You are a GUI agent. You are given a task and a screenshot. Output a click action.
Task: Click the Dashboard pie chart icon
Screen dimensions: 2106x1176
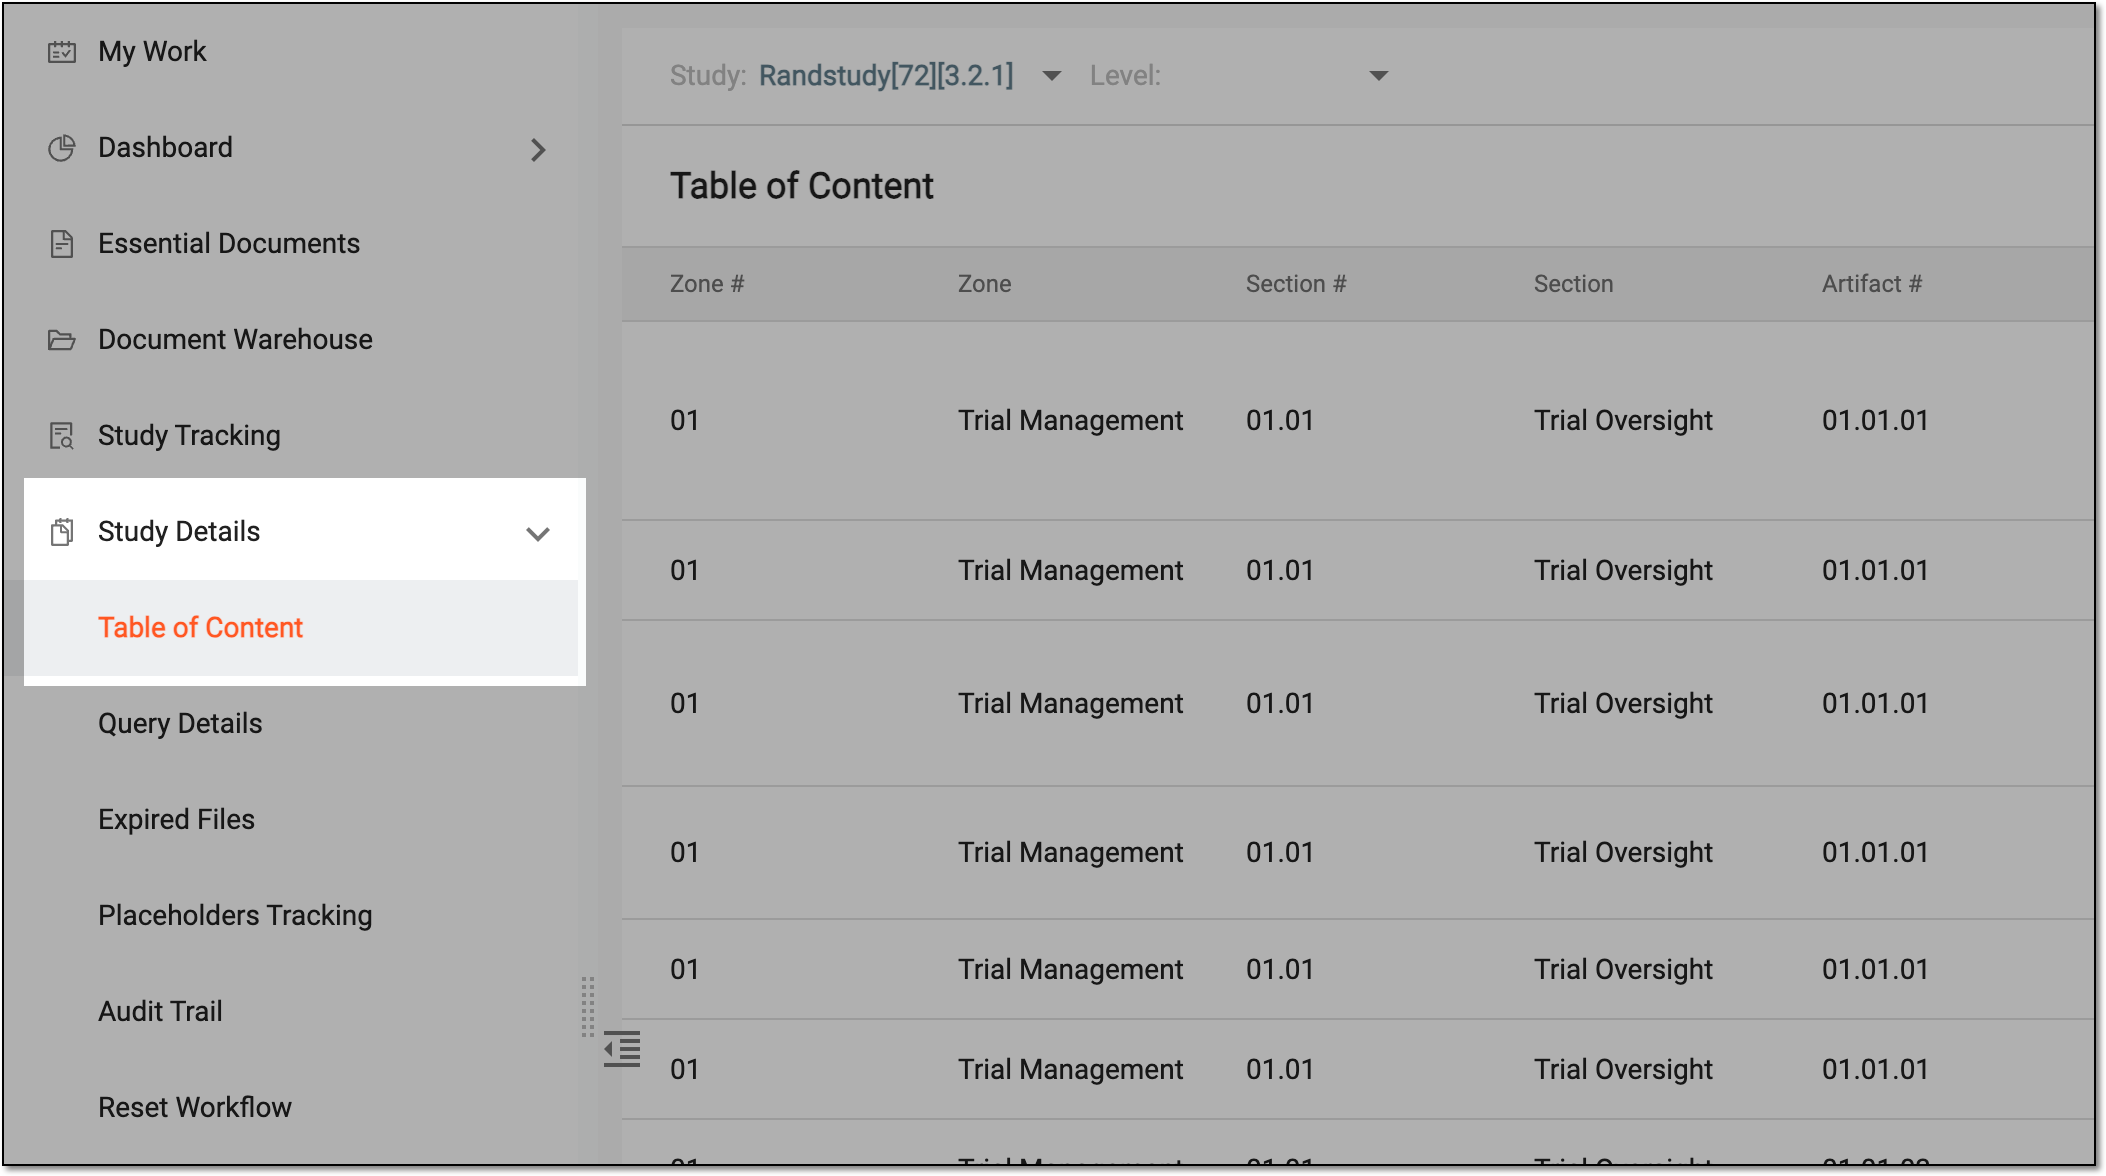[x=62, y=148]
